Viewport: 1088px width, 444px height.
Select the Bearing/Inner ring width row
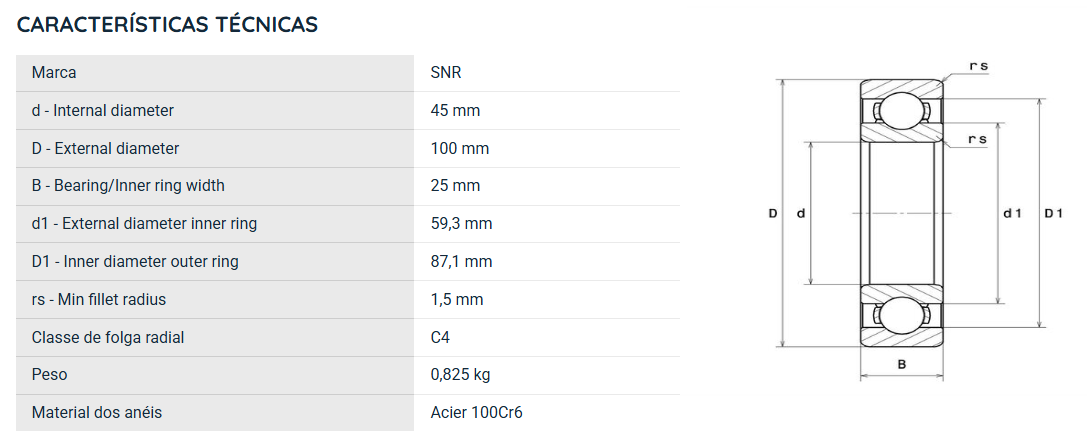click(x=348, y=186)
